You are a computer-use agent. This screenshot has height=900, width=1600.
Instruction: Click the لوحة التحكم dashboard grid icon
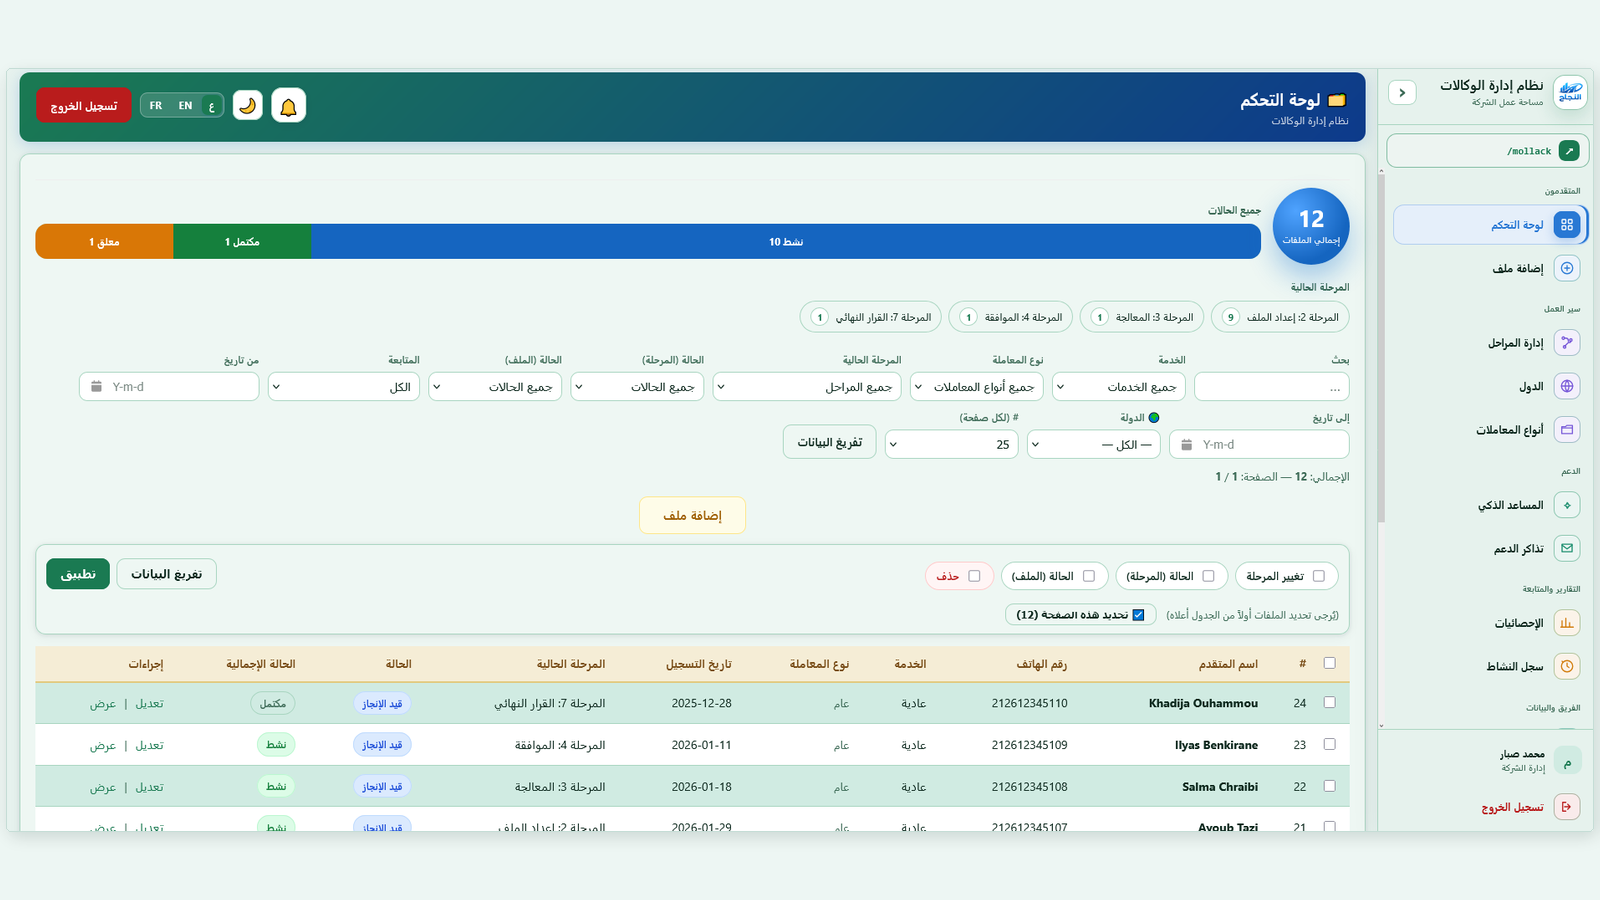click(1567, 225)
